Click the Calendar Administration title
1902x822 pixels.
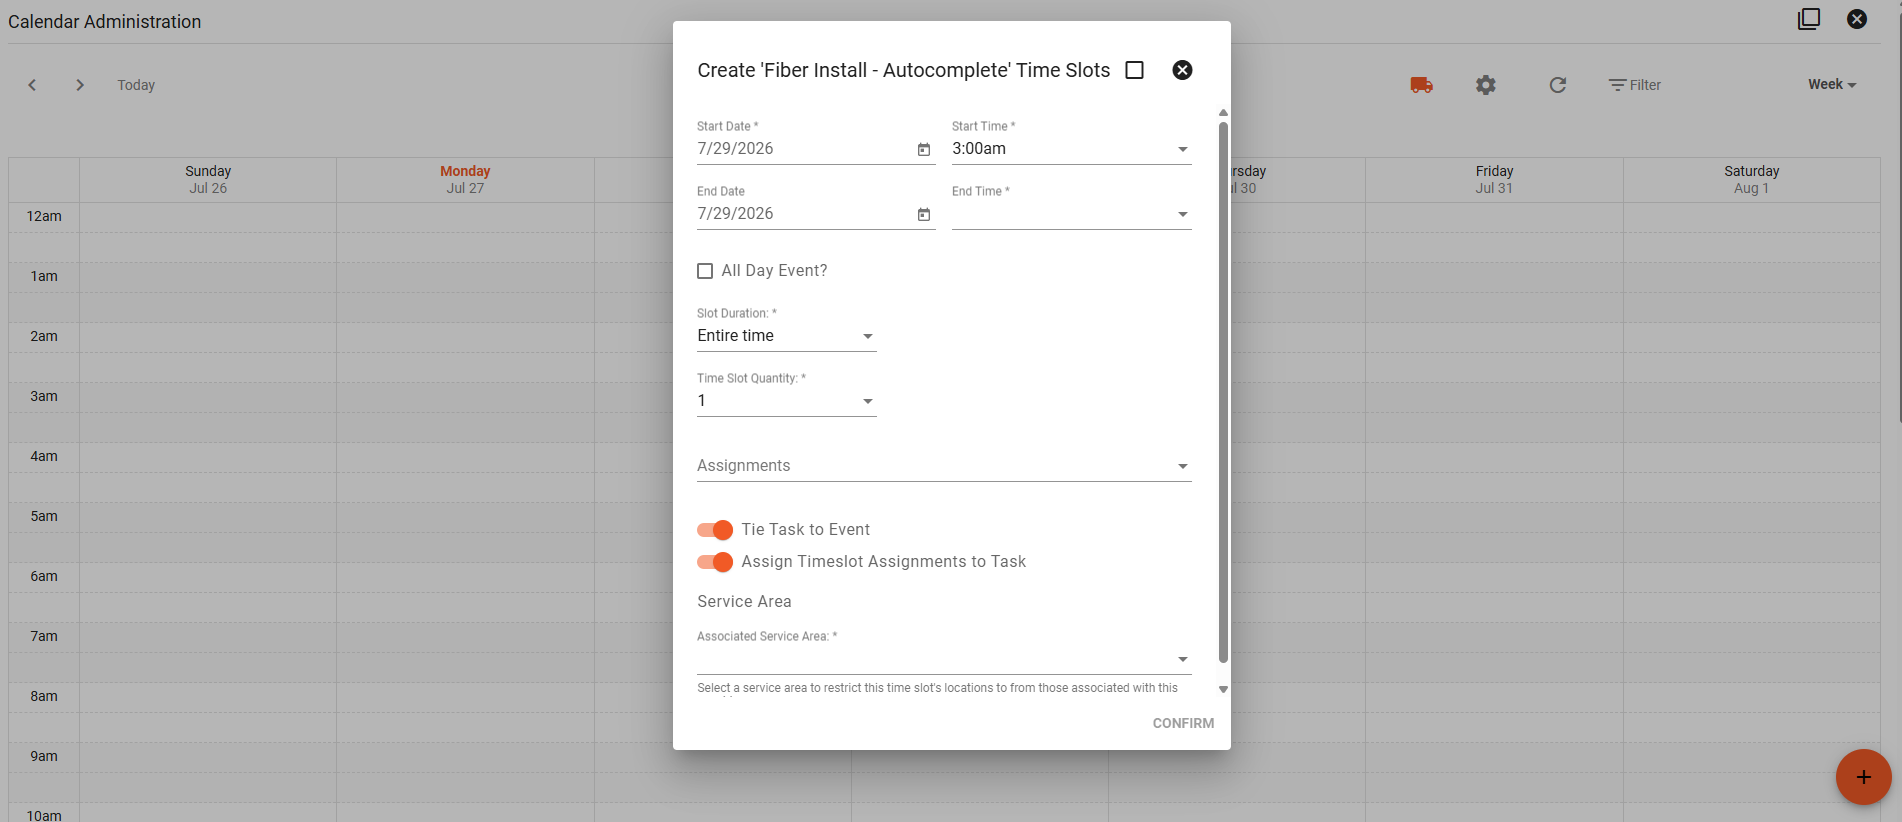(x=105, y=22)
